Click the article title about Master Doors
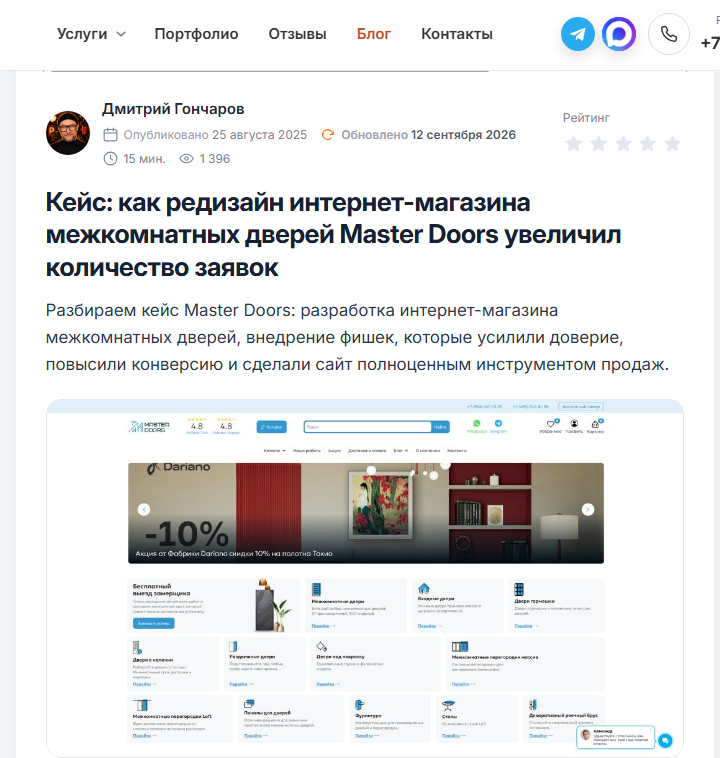 point(333,235)
